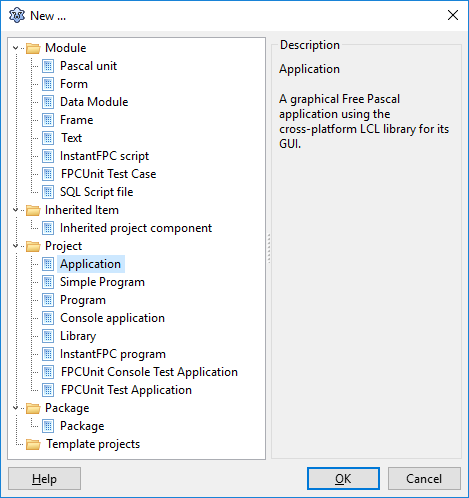Select FPCUnit Test Case item
Viewport: 469px width, 498px height.
pyautogui.click(x=108, y=174)
